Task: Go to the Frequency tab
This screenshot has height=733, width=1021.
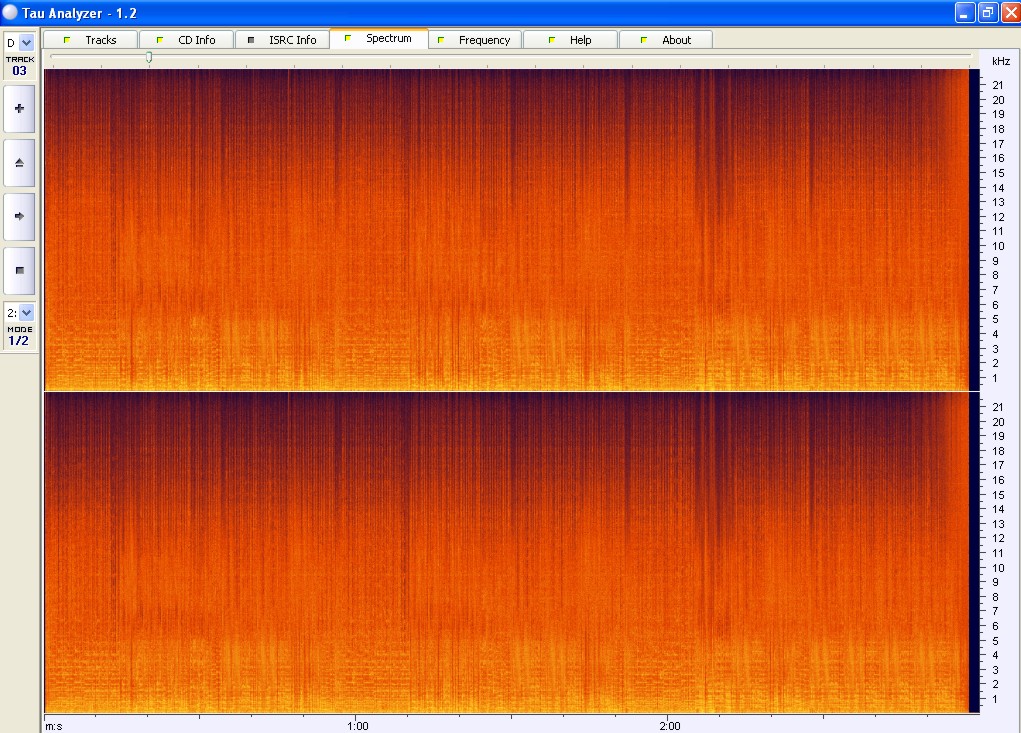Action: pyautogui.click(x=474, y=40)
